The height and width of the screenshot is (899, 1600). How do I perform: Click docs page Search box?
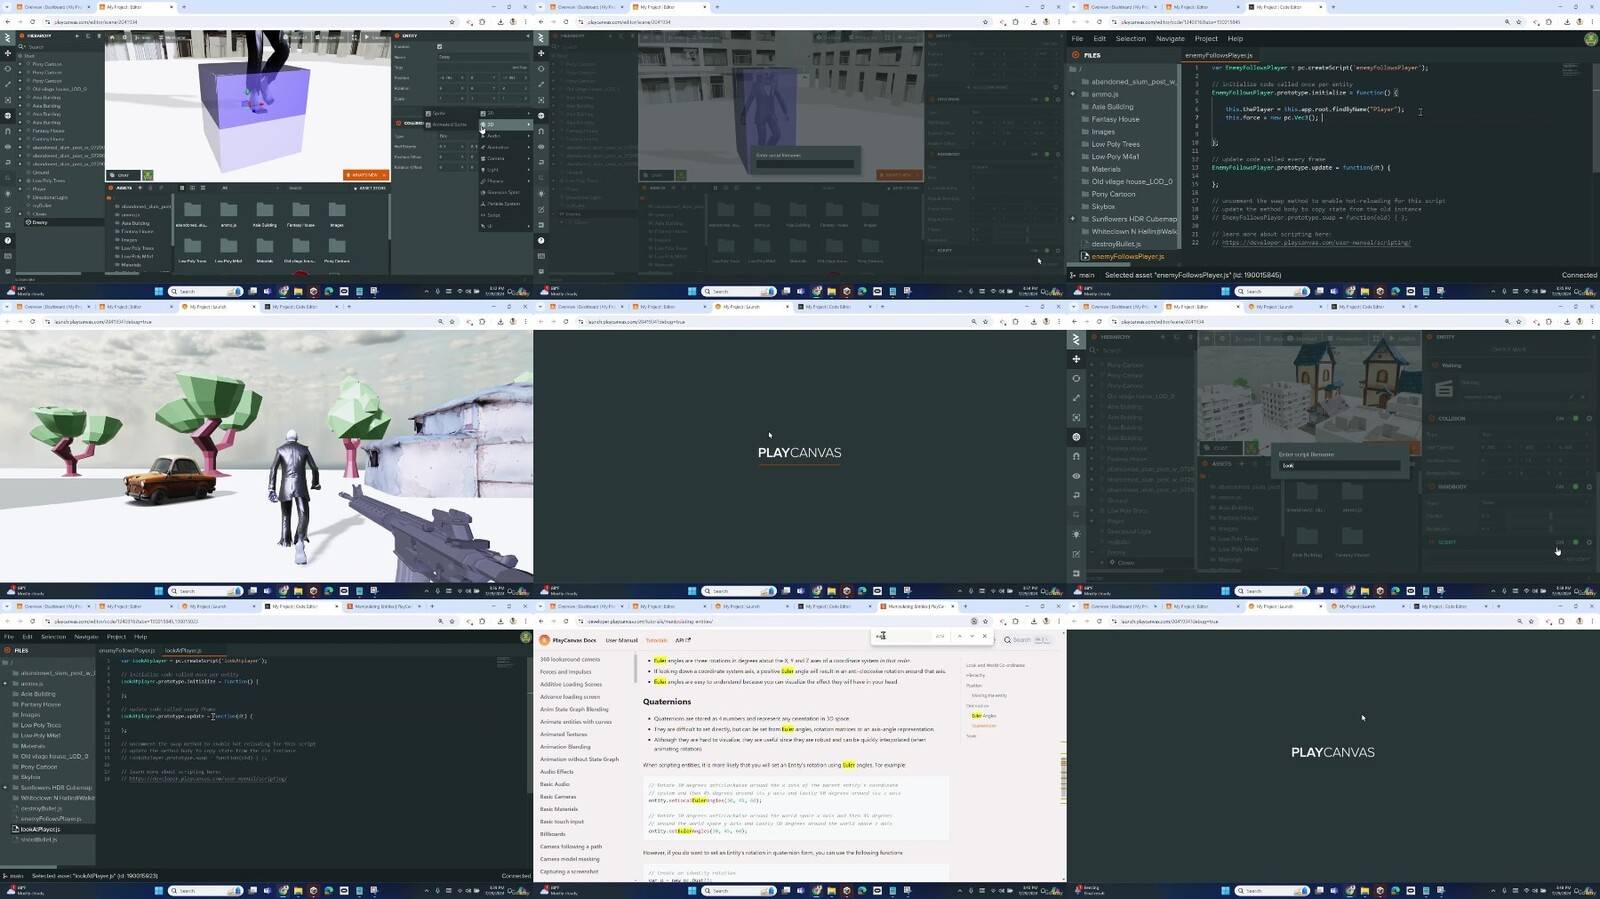pyautogui.click(x=1026, y=640)
